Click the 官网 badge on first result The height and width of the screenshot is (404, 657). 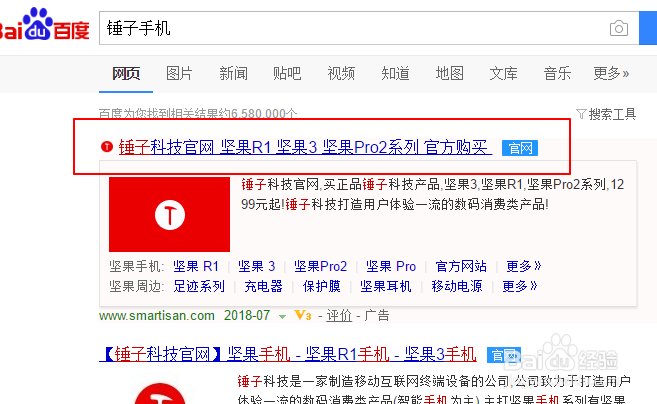[520, 148]
